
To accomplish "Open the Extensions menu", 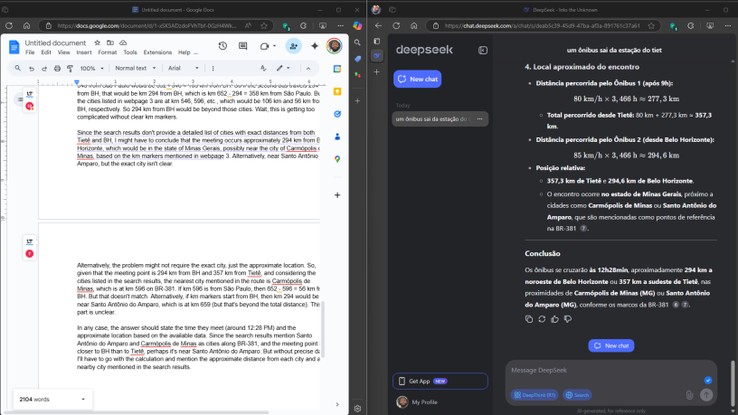I will pos(157,53).
